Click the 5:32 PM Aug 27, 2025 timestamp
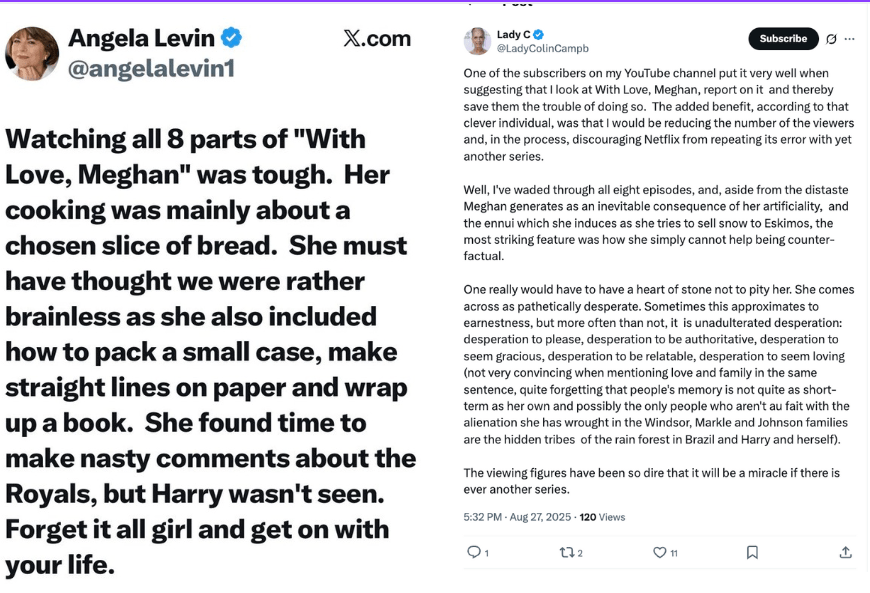Screen dimensions: 870x593 pos(516,517)
